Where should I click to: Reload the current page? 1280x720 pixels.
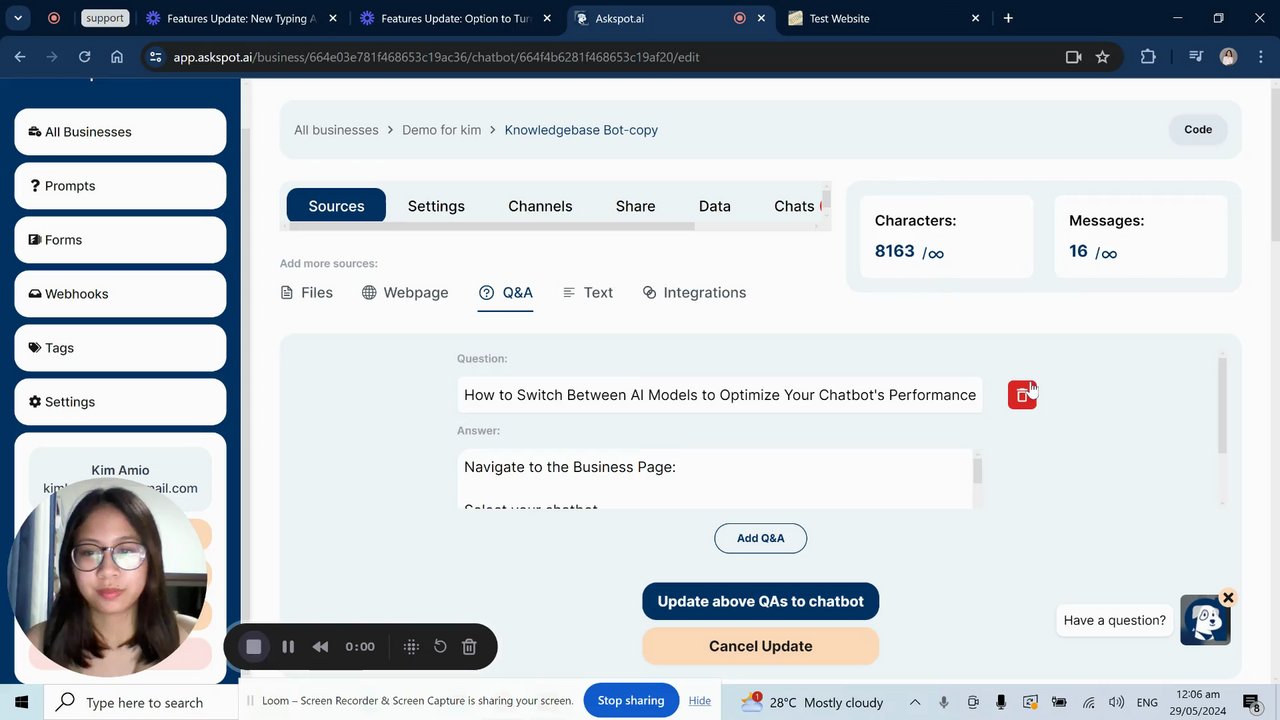click(84, 57)
